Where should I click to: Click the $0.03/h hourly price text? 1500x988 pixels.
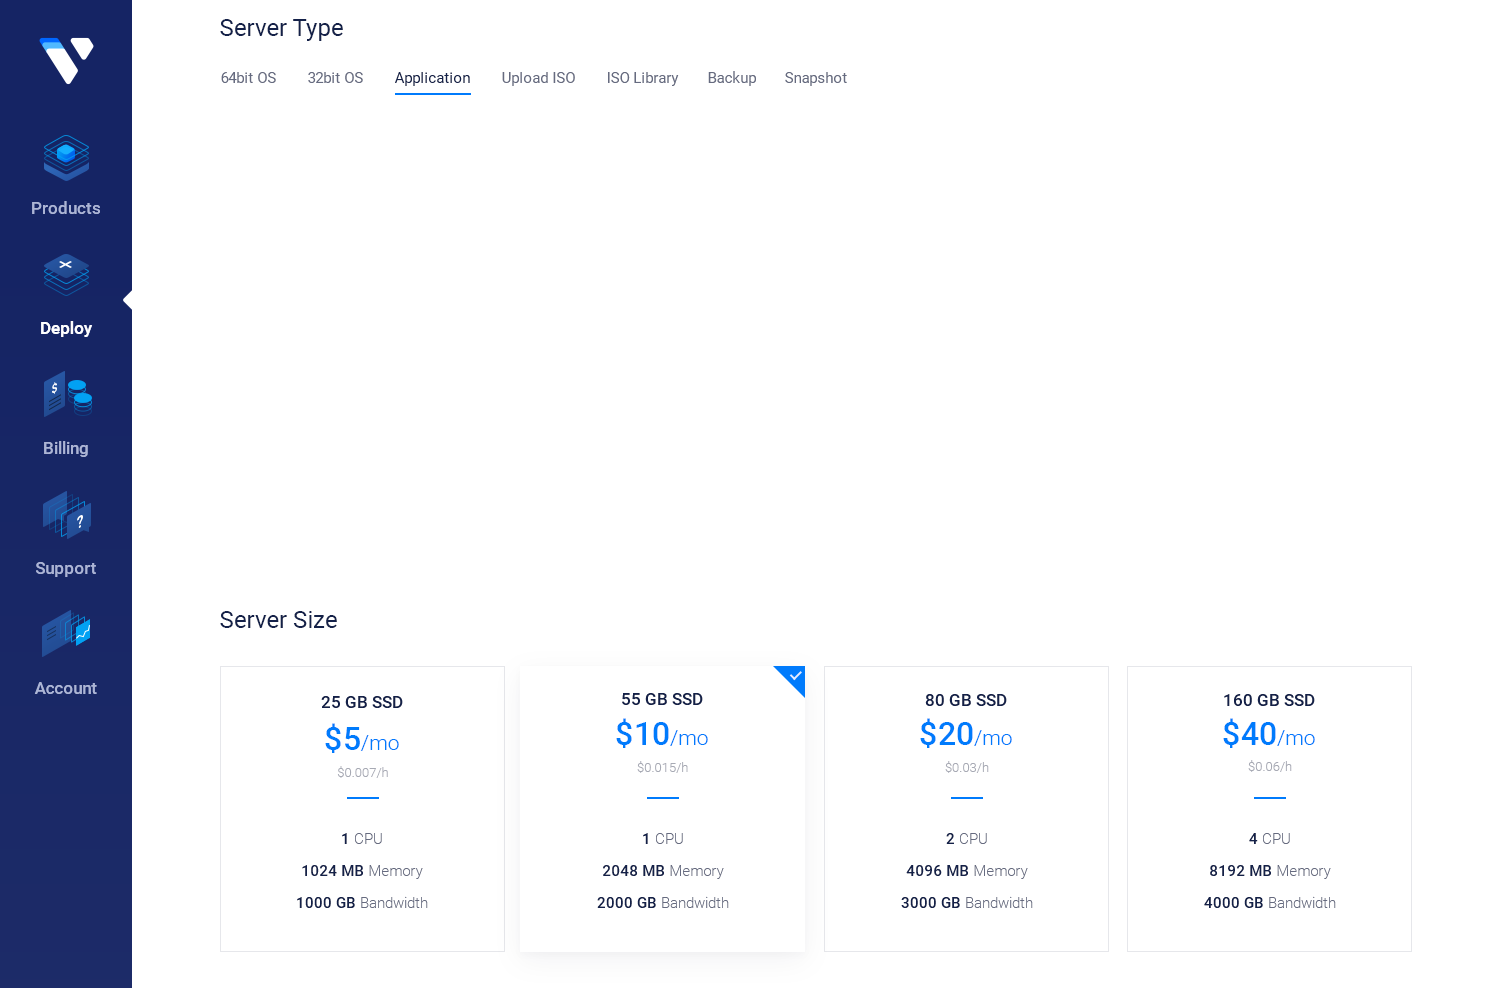[x=967, y=768]
